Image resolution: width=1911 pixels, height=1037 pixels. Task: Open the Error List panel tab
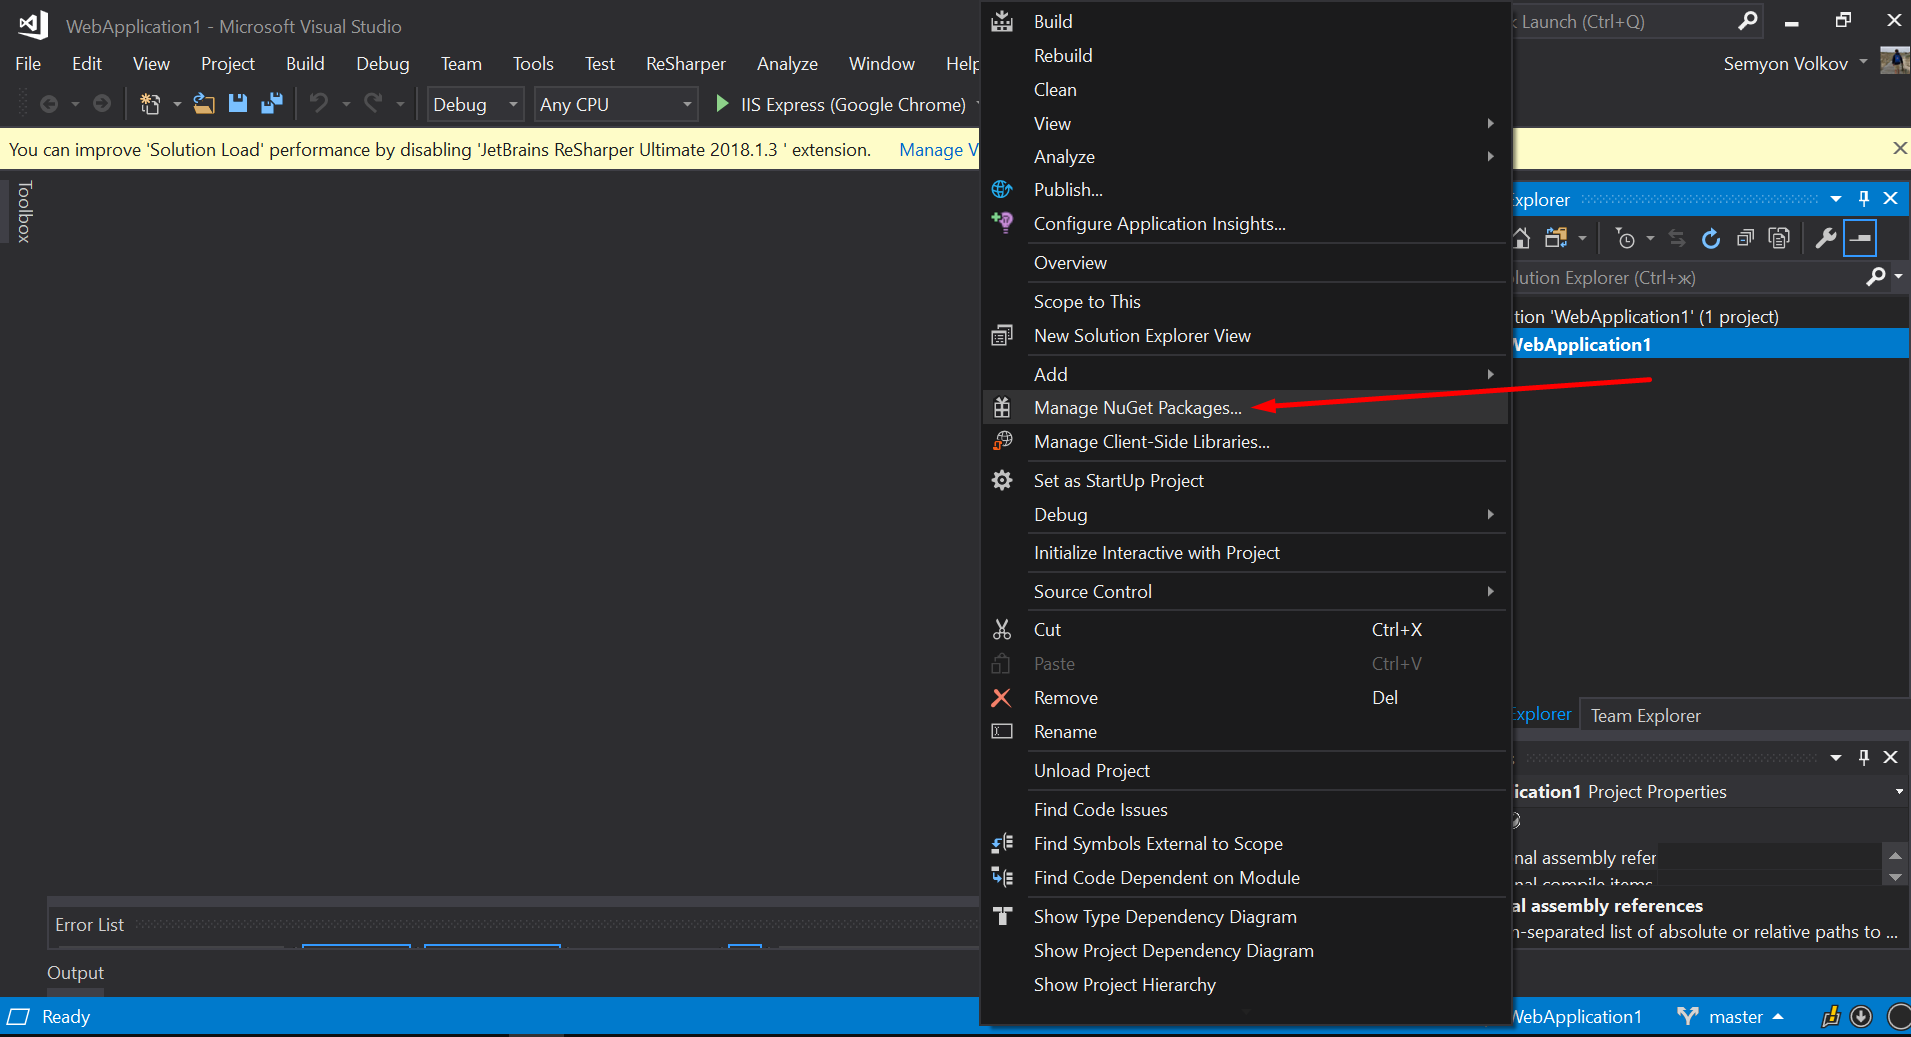[x=89, y=925]
